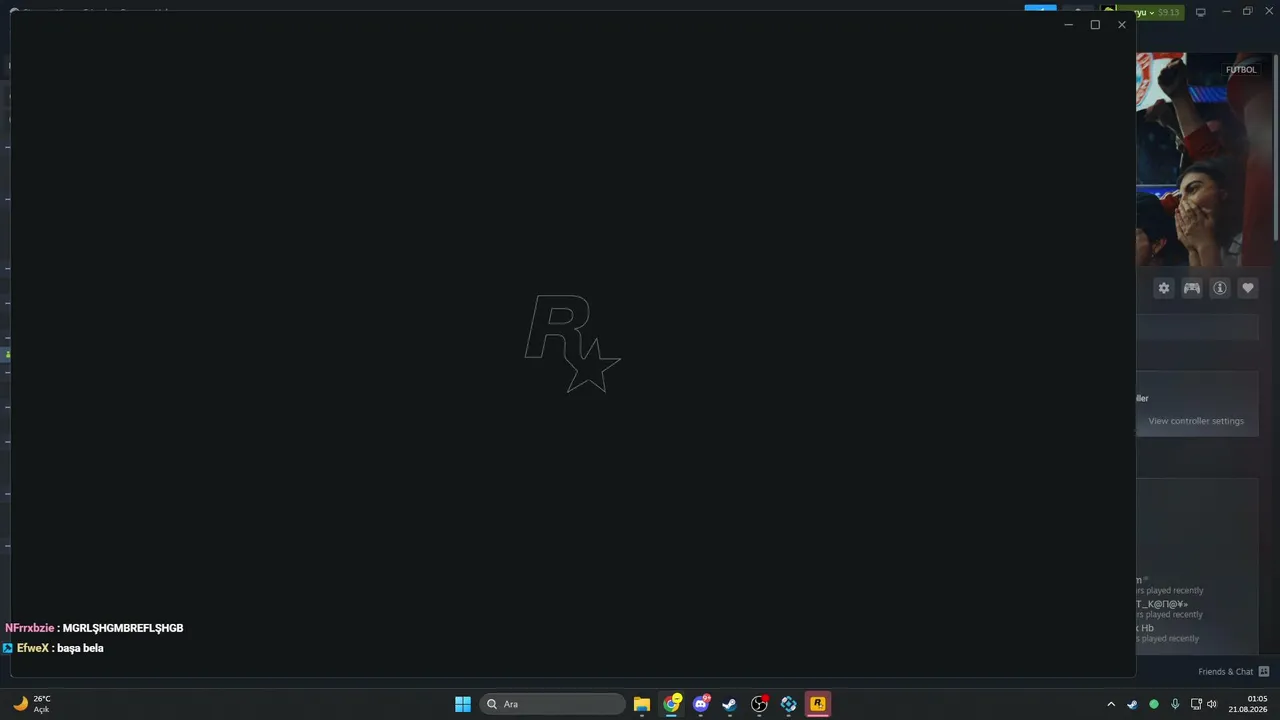Open Windows Start menu
Image resolution: width=1280 pixels, height=720 pixels.
(463, 704)
